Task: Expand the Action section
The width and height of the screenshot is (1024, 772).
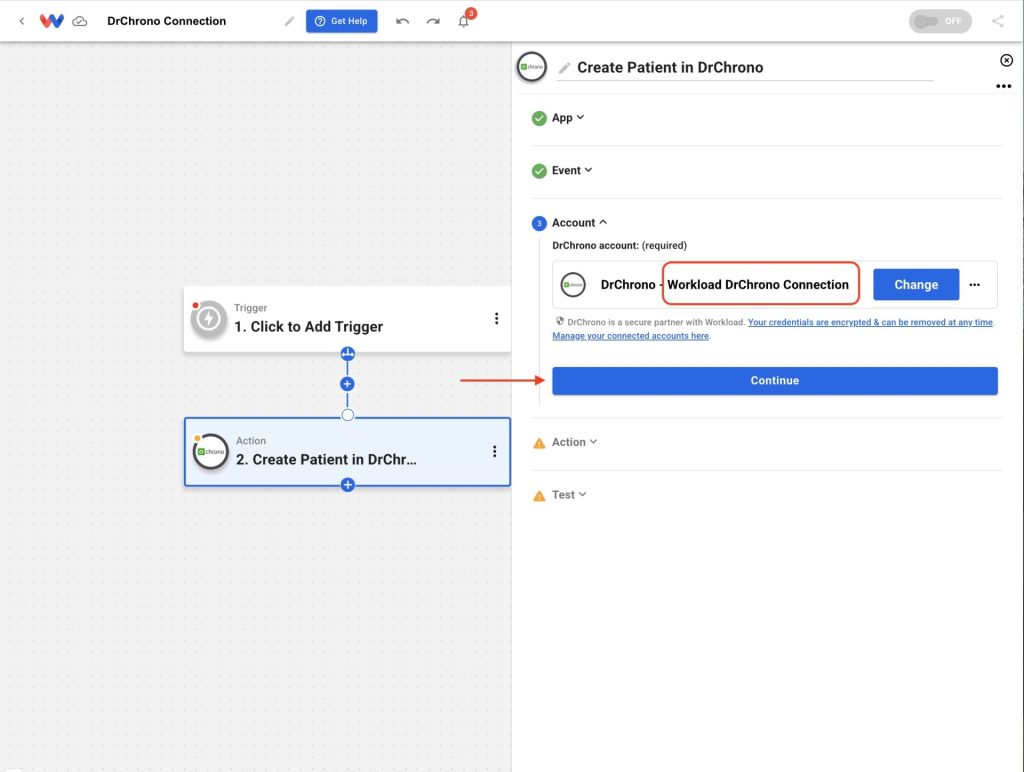Action: 574,442
